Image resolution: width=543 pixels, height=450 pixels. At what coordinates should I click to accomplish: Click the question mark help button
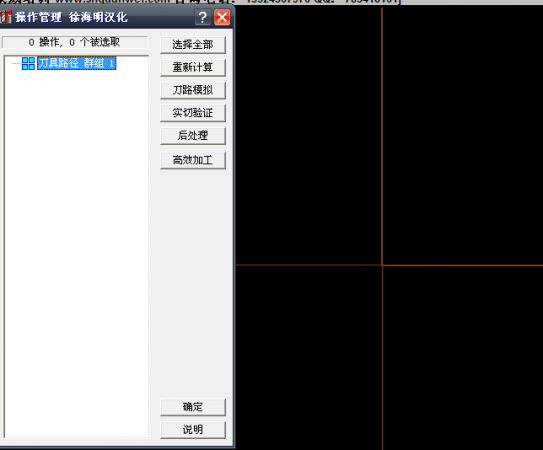(203, 17)
